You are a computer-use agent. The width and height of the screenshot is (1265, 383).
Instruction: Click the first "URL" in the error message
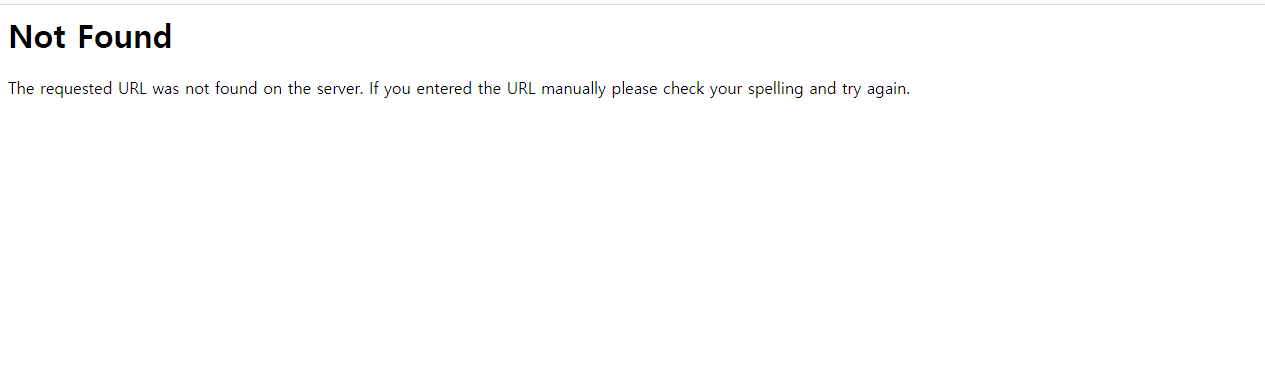click(x=133, y=88)
